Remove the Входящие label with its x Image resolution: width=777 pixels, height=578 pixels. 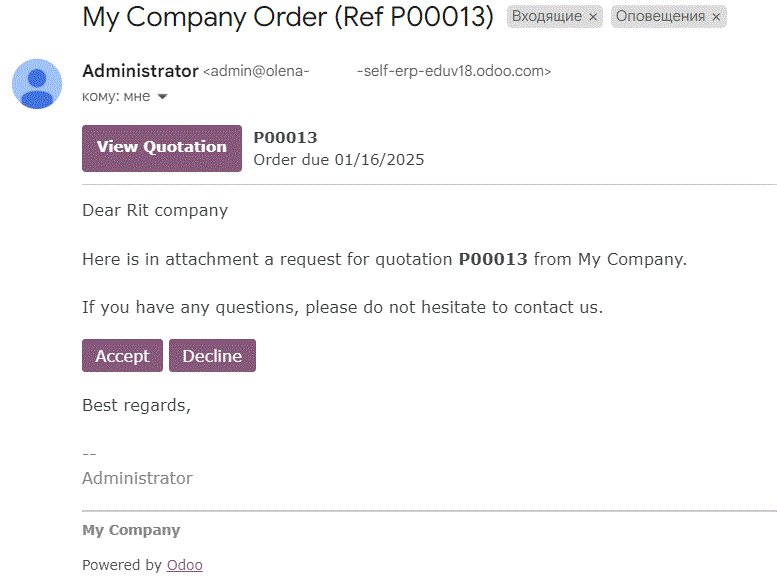pyautogui.click(x=593, y=17)
